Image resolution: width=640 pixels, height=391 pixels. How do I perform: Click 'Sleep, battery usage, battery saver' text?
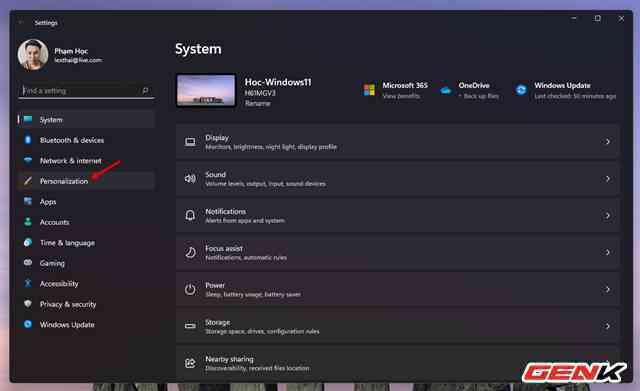point(253,294)
